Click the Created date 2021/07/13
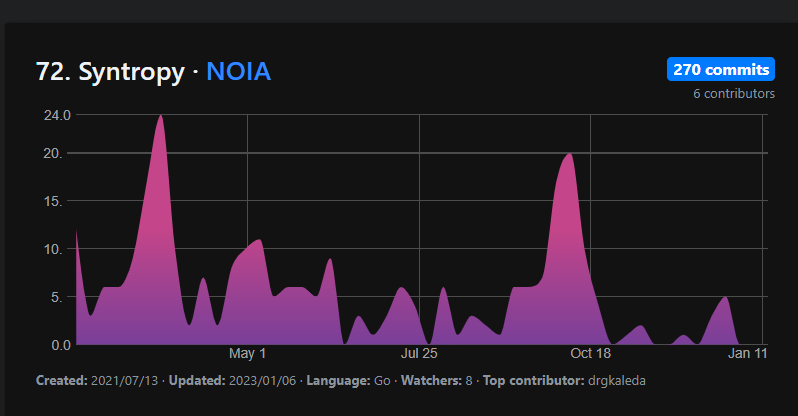This screenshot has width=798, height=416. pyautogui.click(x=124, y=381)
